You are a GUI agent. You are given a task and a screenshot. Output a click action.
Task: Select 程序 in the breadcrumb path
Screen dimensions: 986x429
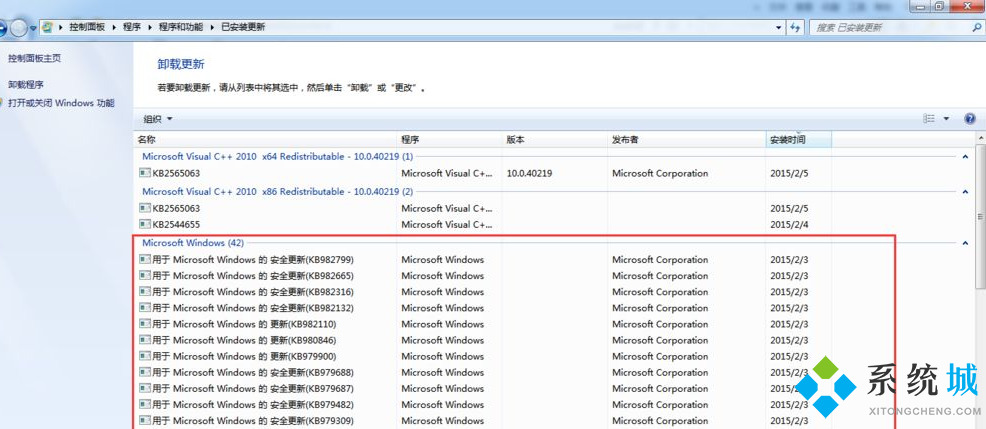pos(131,27)
